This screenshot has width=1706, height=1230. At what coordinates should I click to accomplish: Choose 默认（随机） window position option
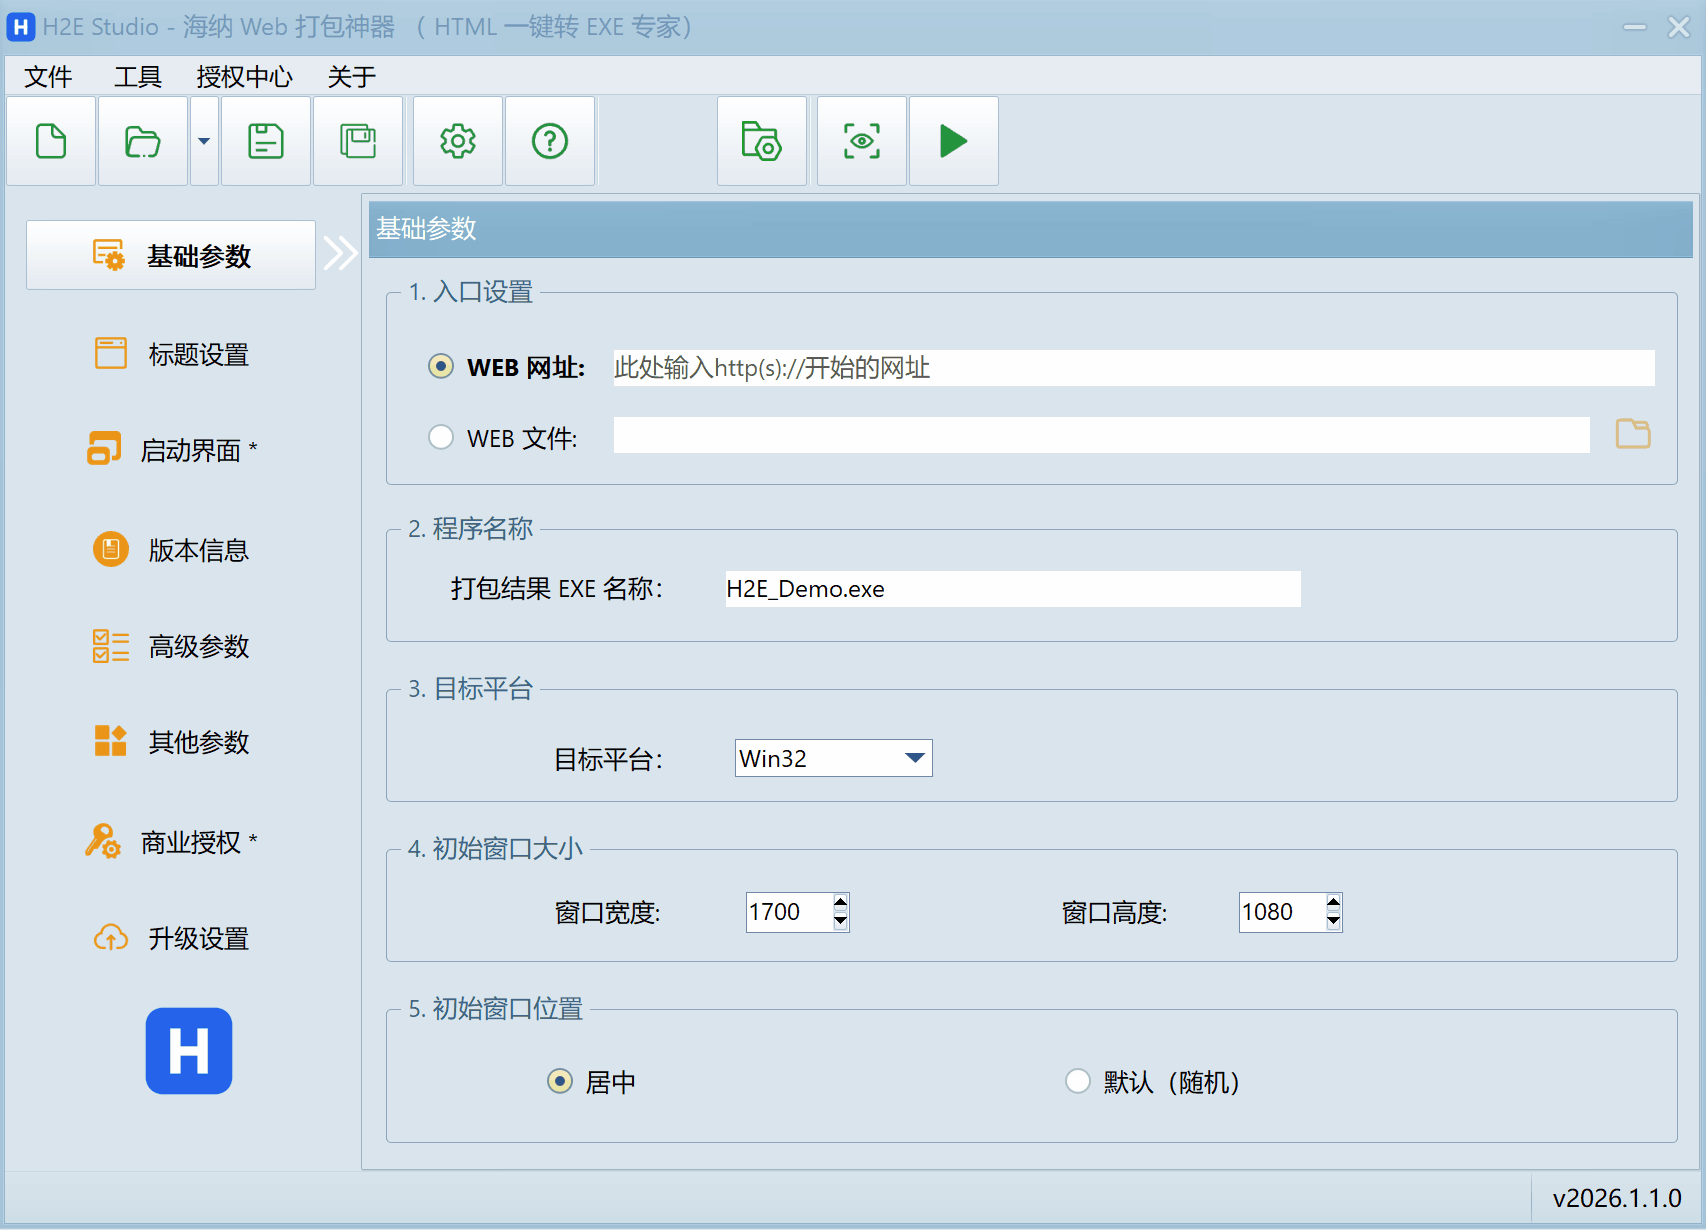coord(1077,1081)
